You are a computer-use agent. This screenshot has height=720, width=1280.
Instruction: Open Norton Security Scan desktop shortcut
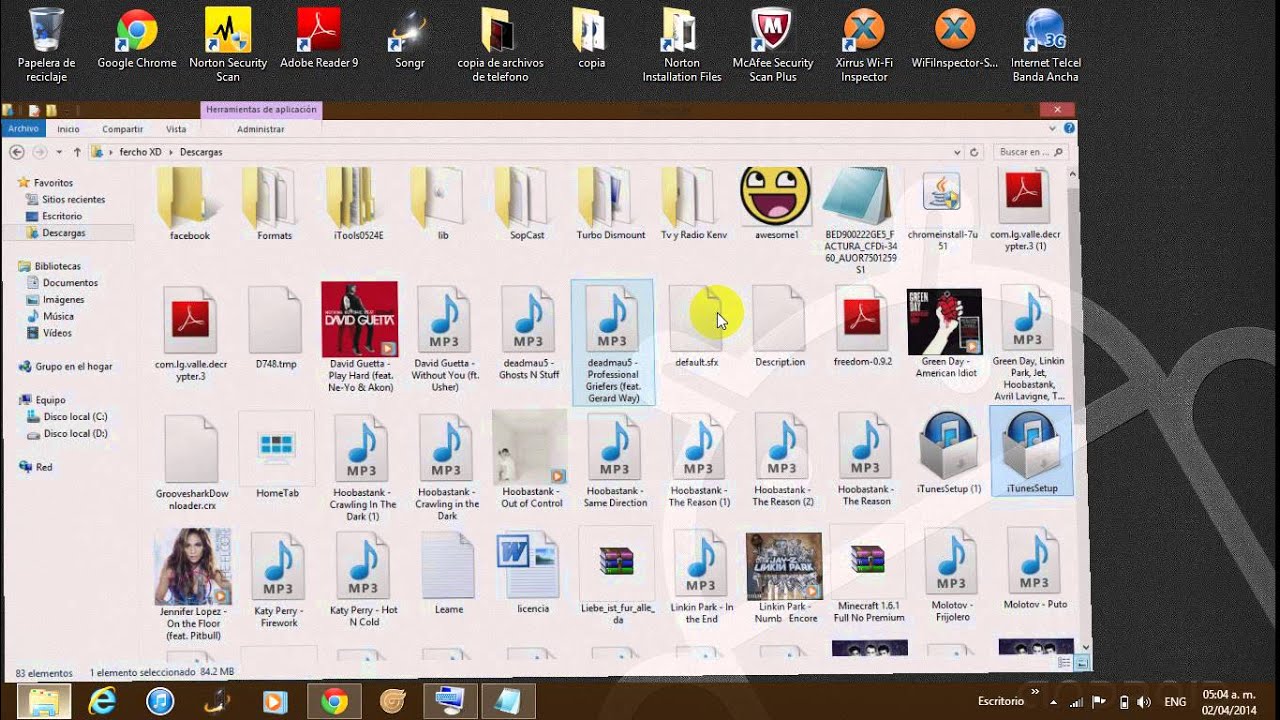click(228, 45)
